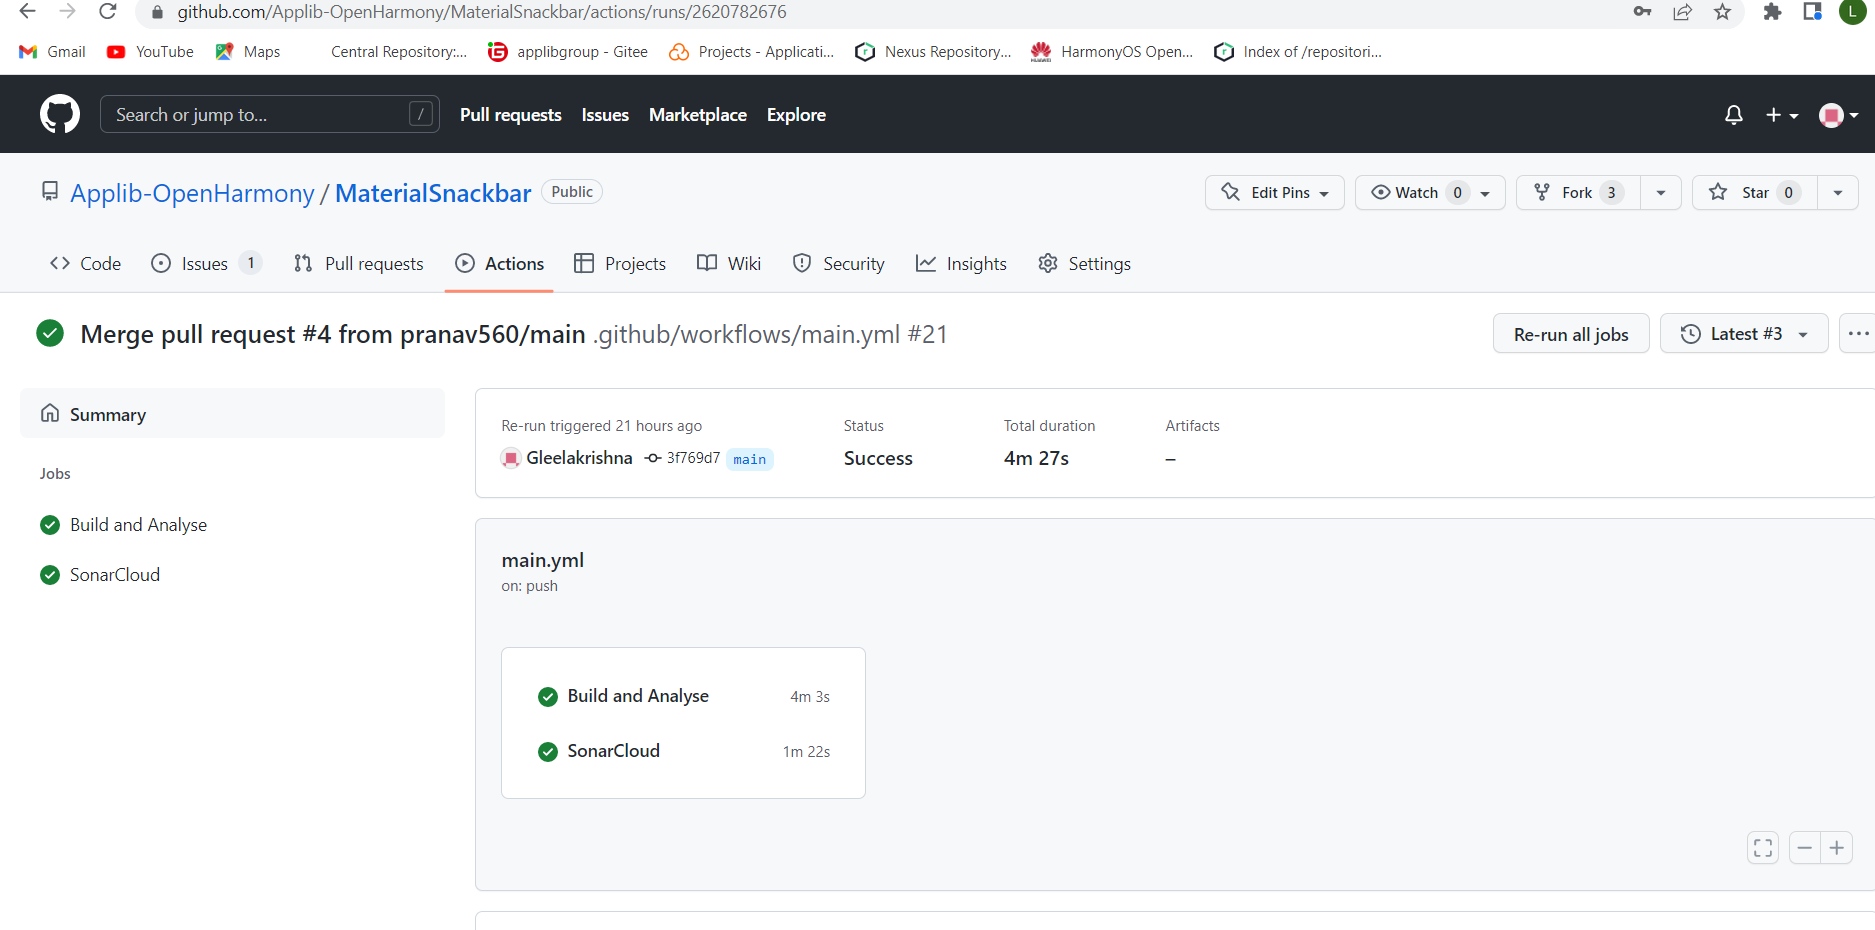Go forward using browser forward arrow

(67, 12)
